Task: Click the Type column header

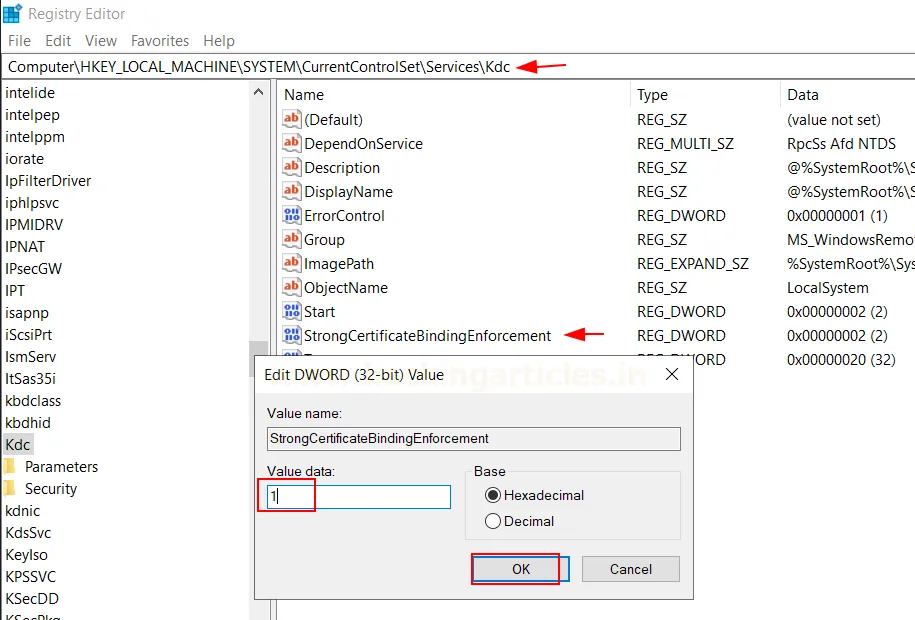Action: click(x=653, y=95)
